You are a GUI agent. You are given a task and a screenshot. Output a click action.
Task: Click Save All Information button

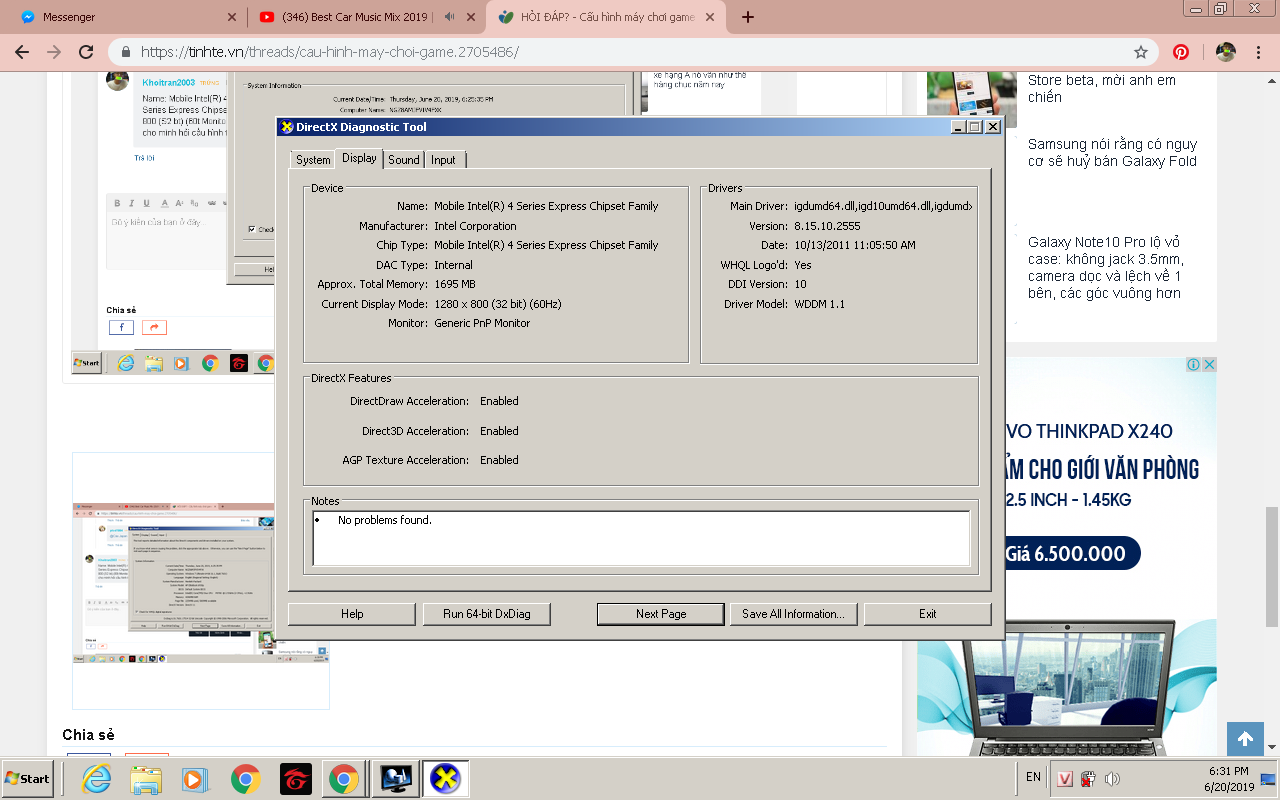tap(793, 614)
